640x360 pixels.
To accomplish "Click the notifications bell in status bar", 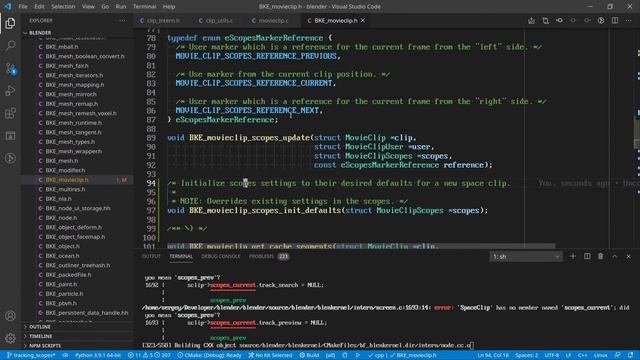I will (x=631, y=355).
